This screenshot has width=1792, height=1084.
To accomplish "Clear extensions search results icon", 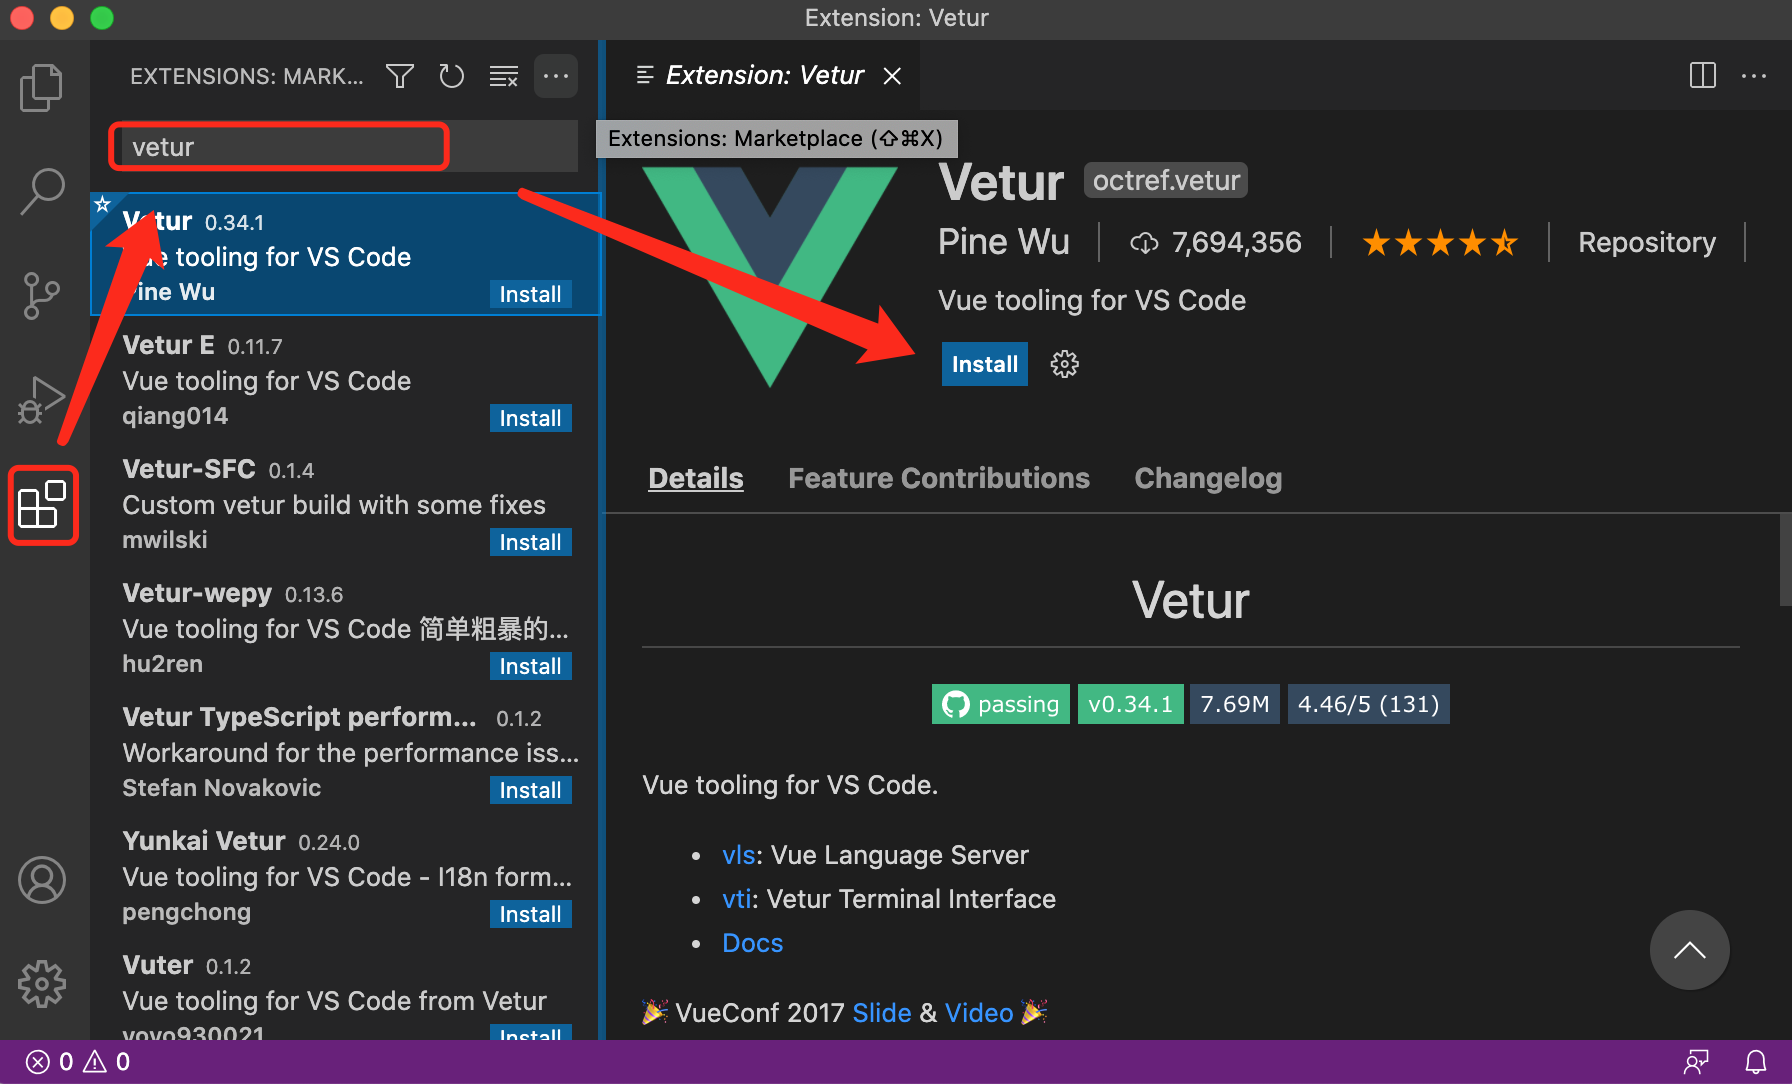I will pos(504,76).
